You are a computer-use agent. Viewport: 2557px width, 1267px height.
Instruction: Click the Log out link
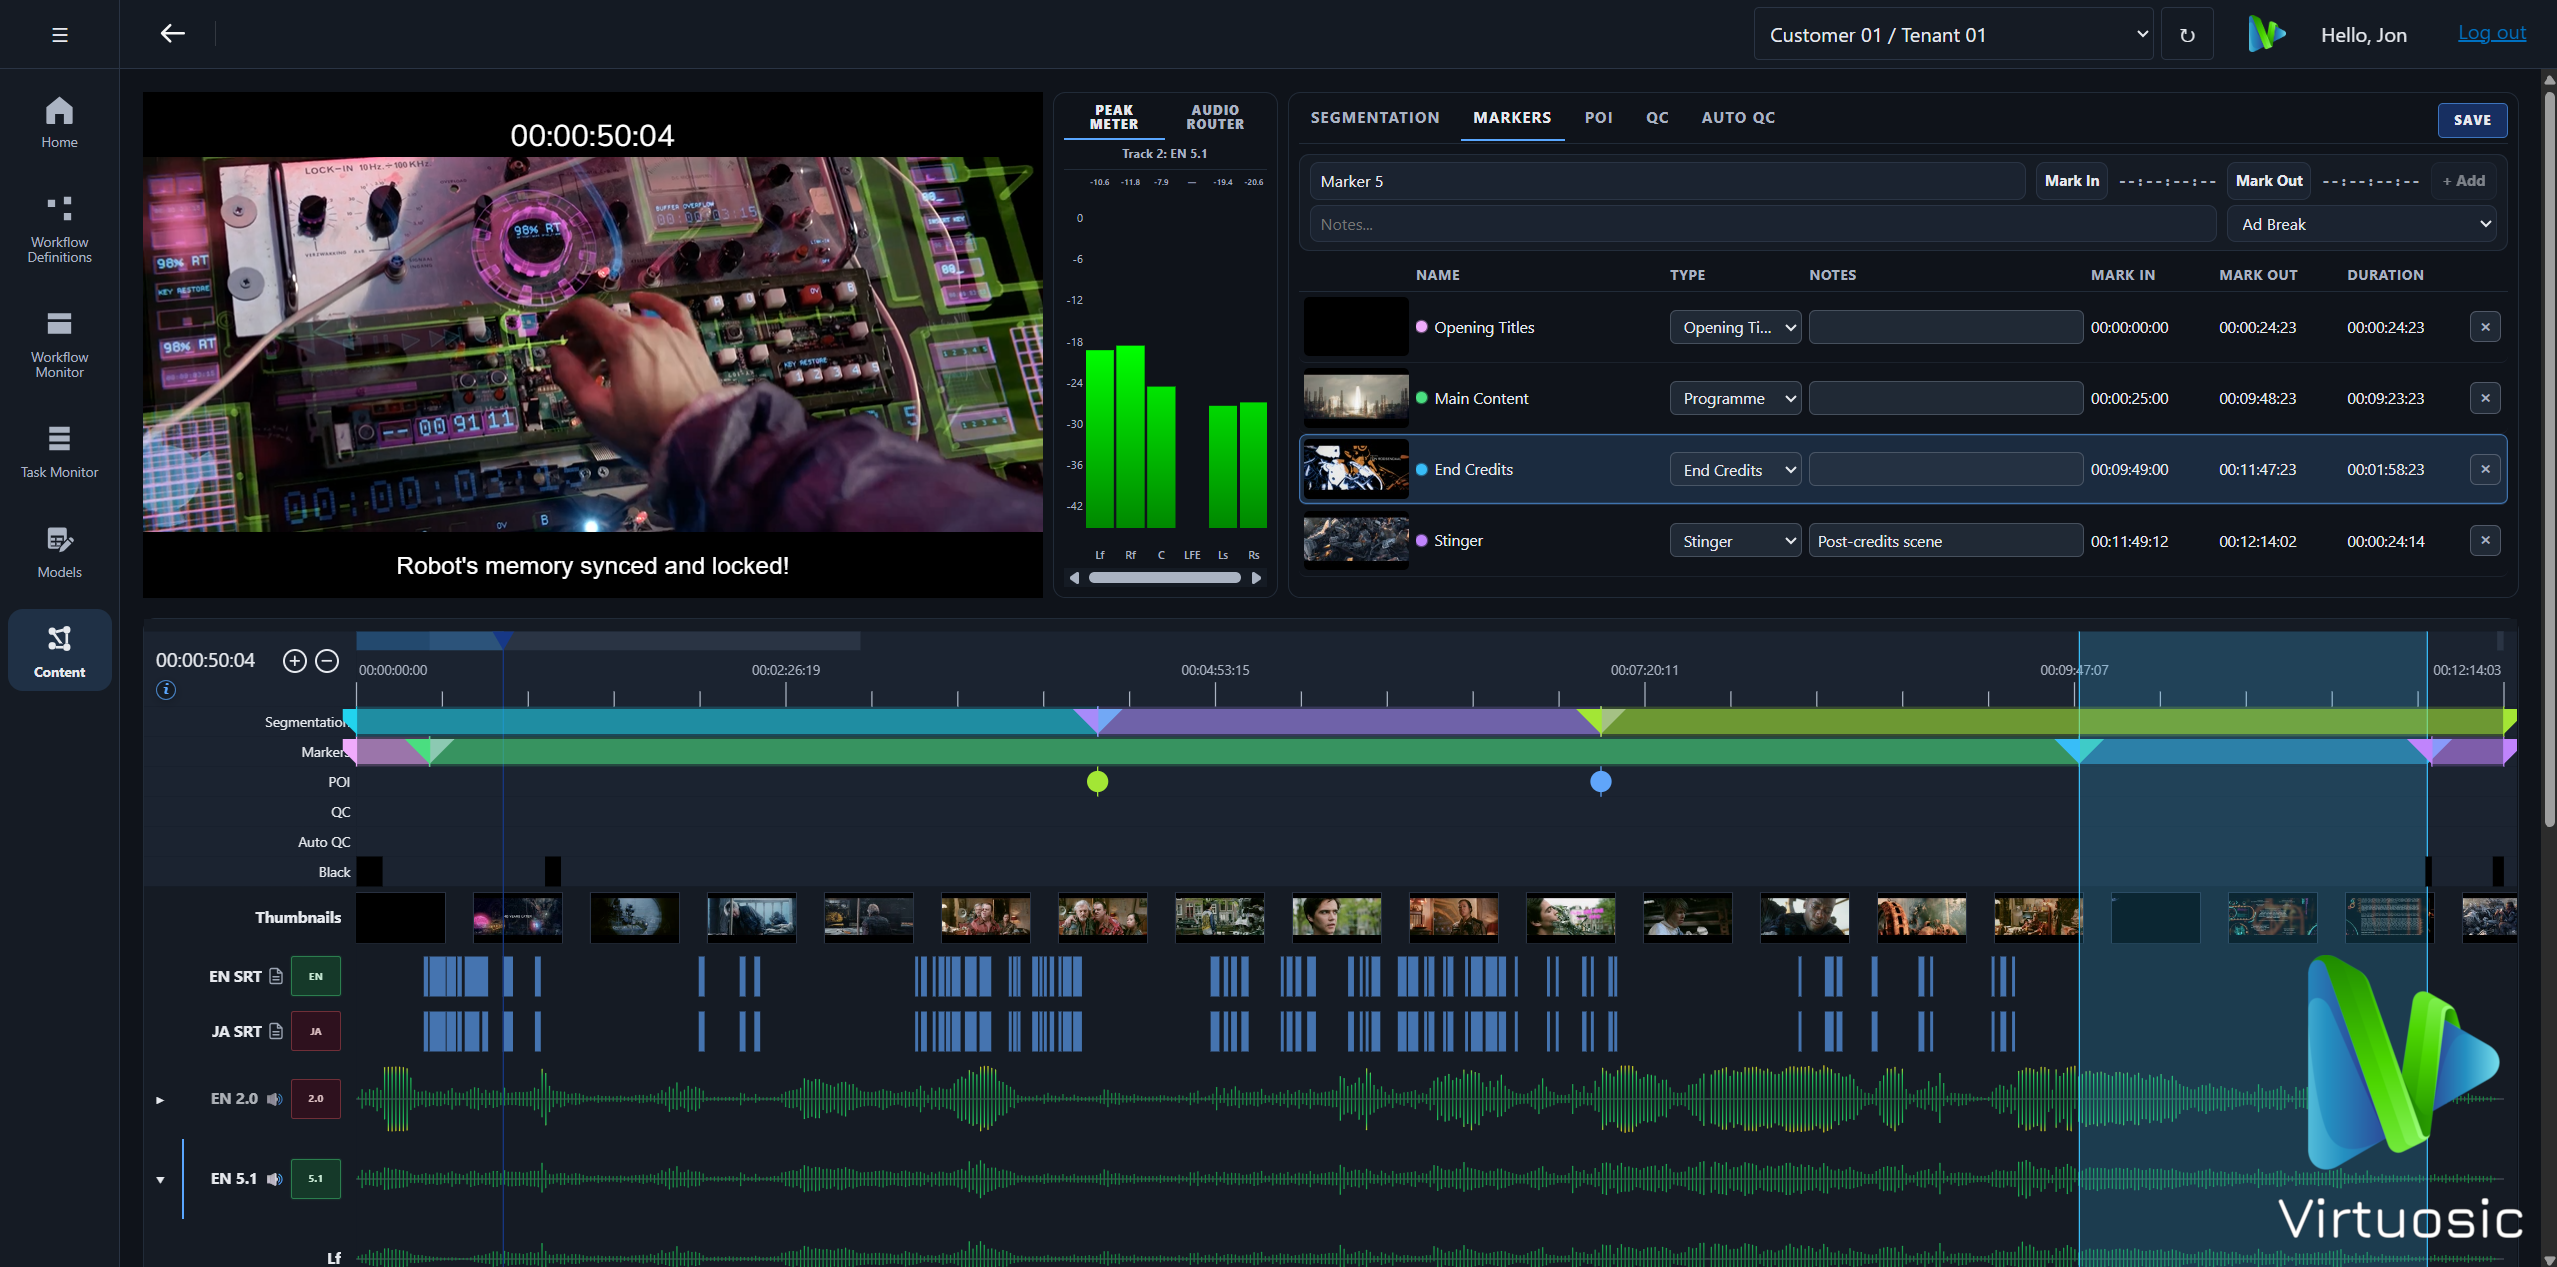click(x=2491, y=33)
